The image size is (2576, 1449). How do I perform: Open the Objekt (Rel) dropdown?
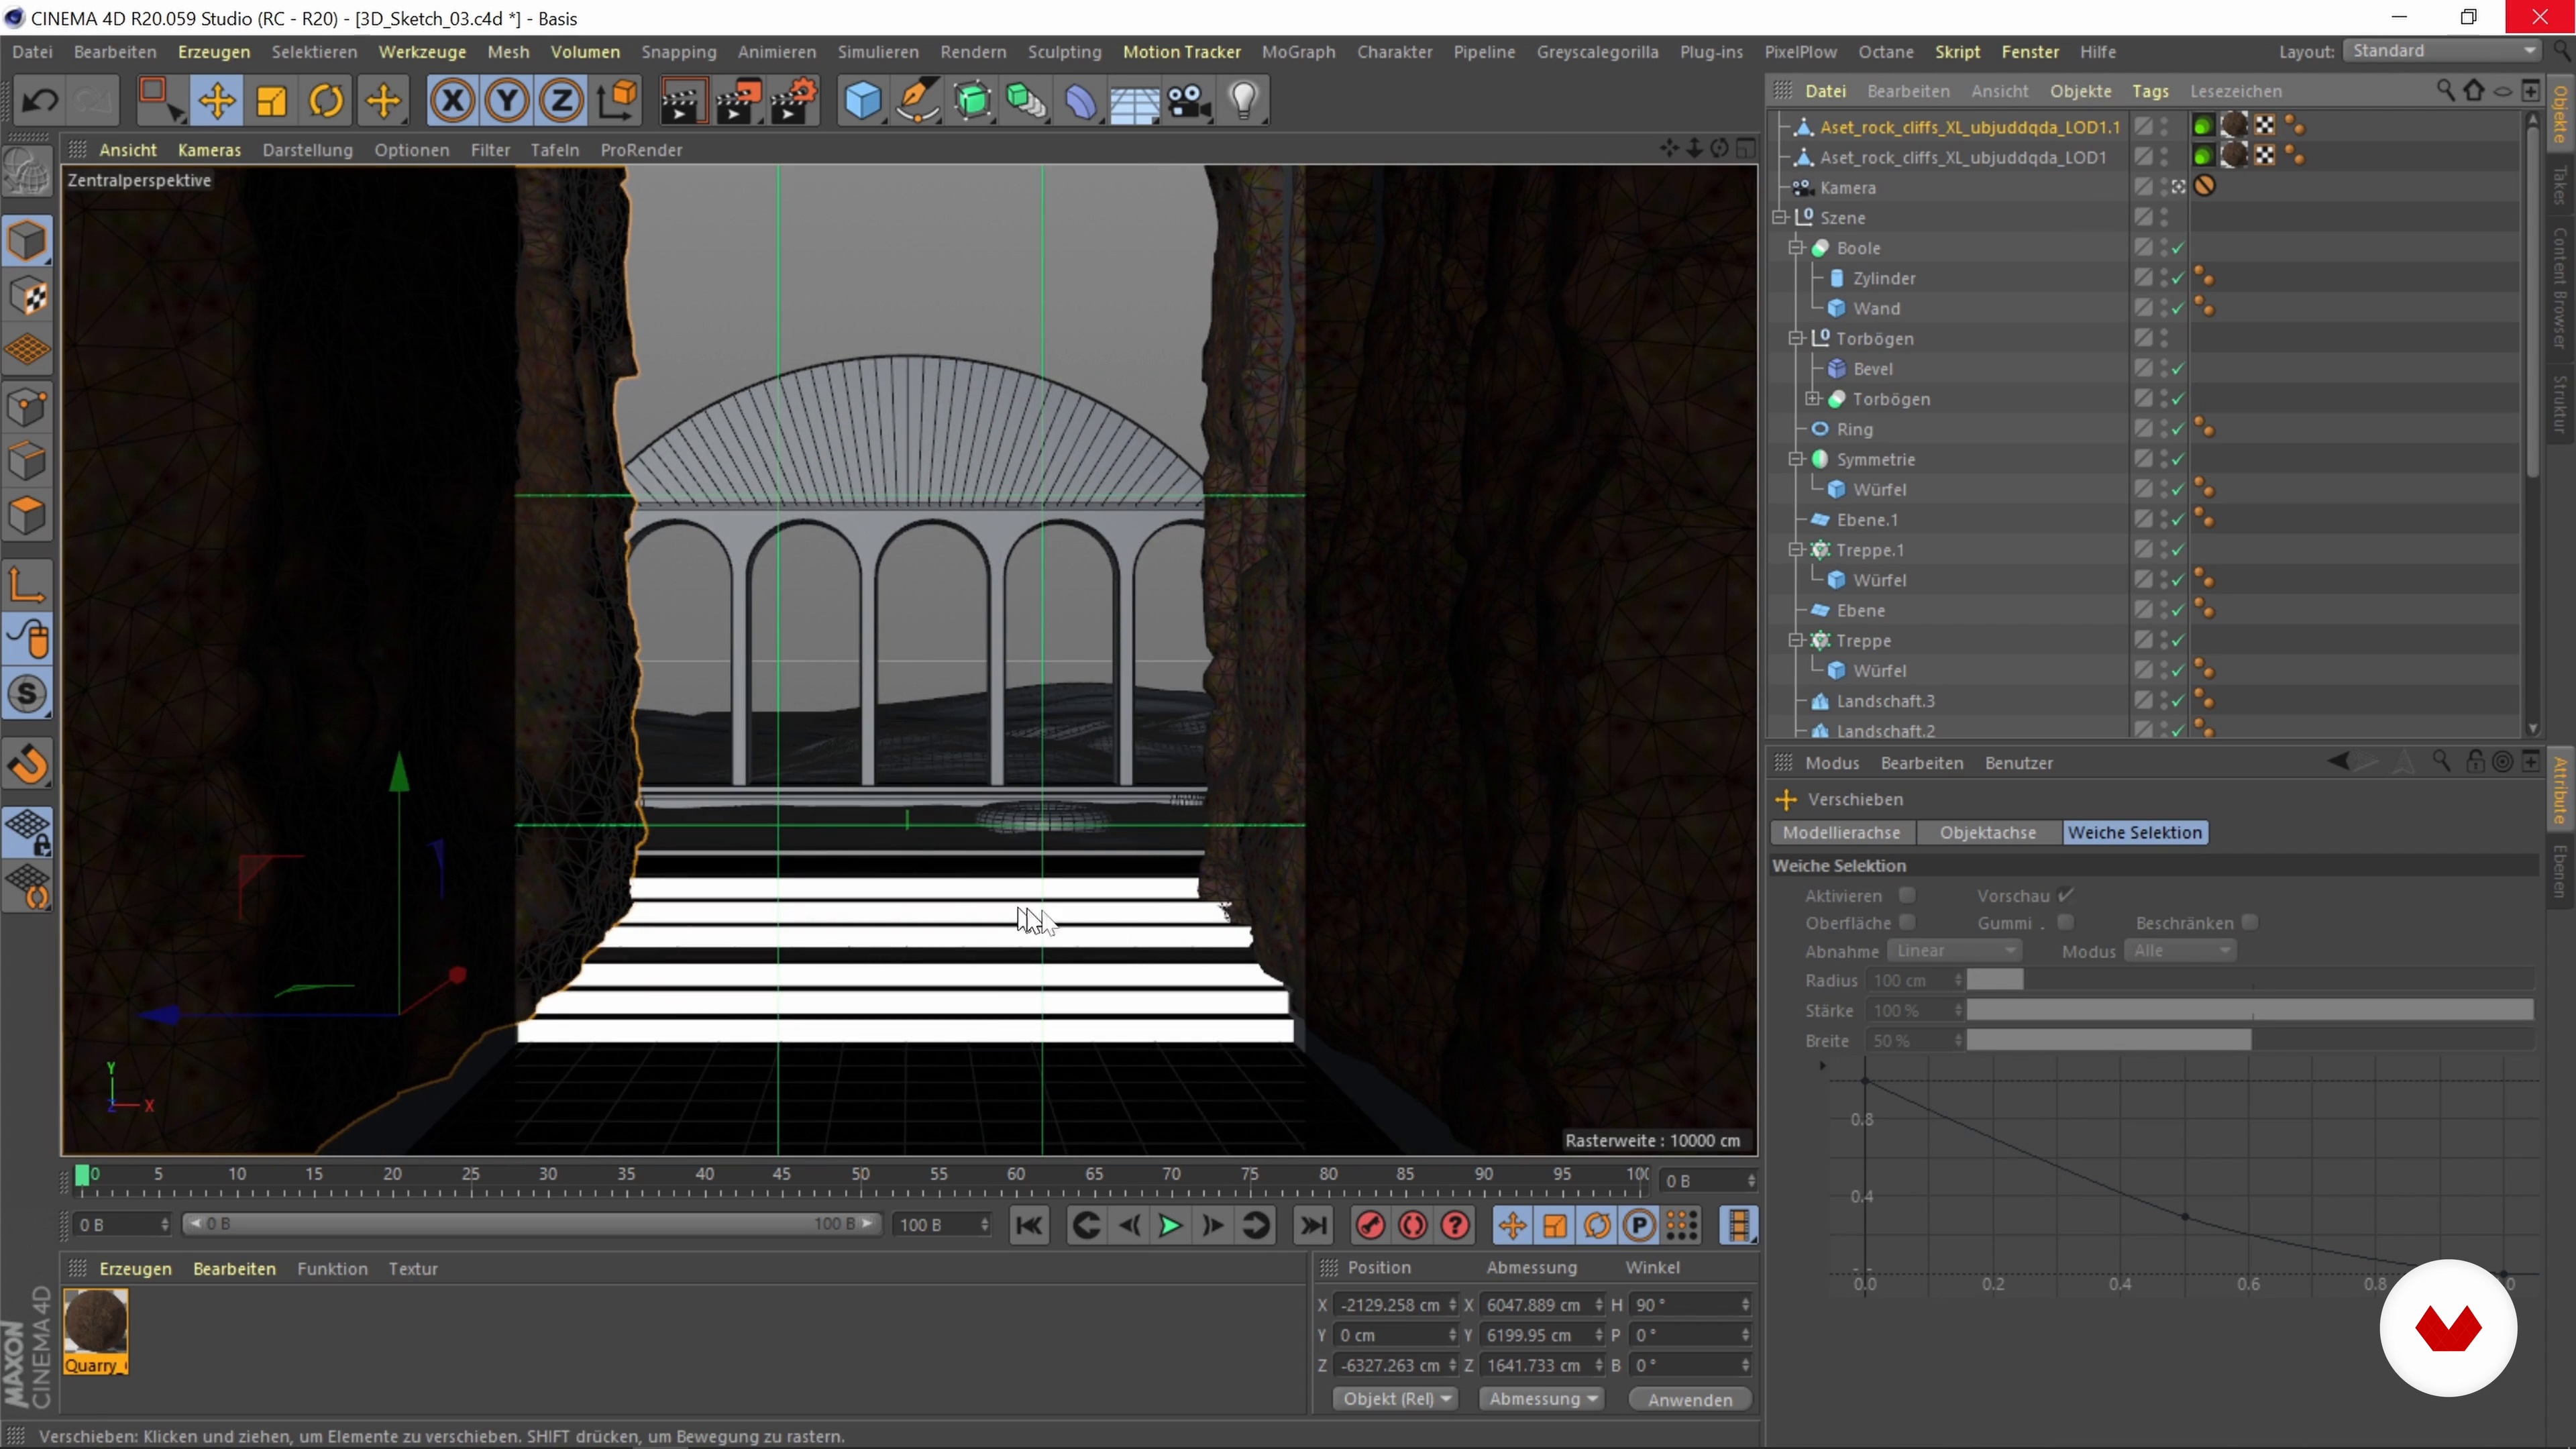pos(1396,1399)
